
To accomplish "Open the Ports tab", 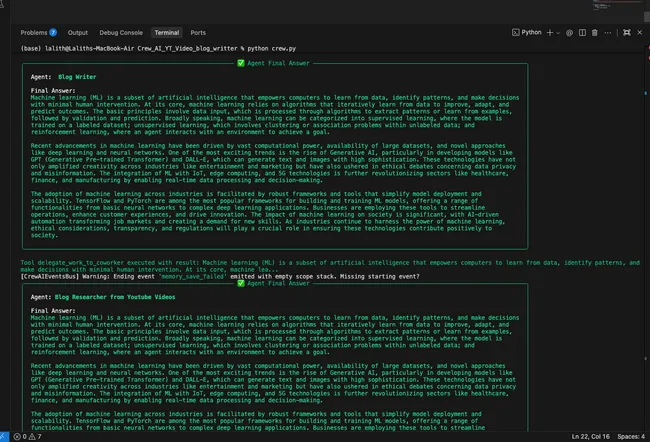I will click(198, 32).
